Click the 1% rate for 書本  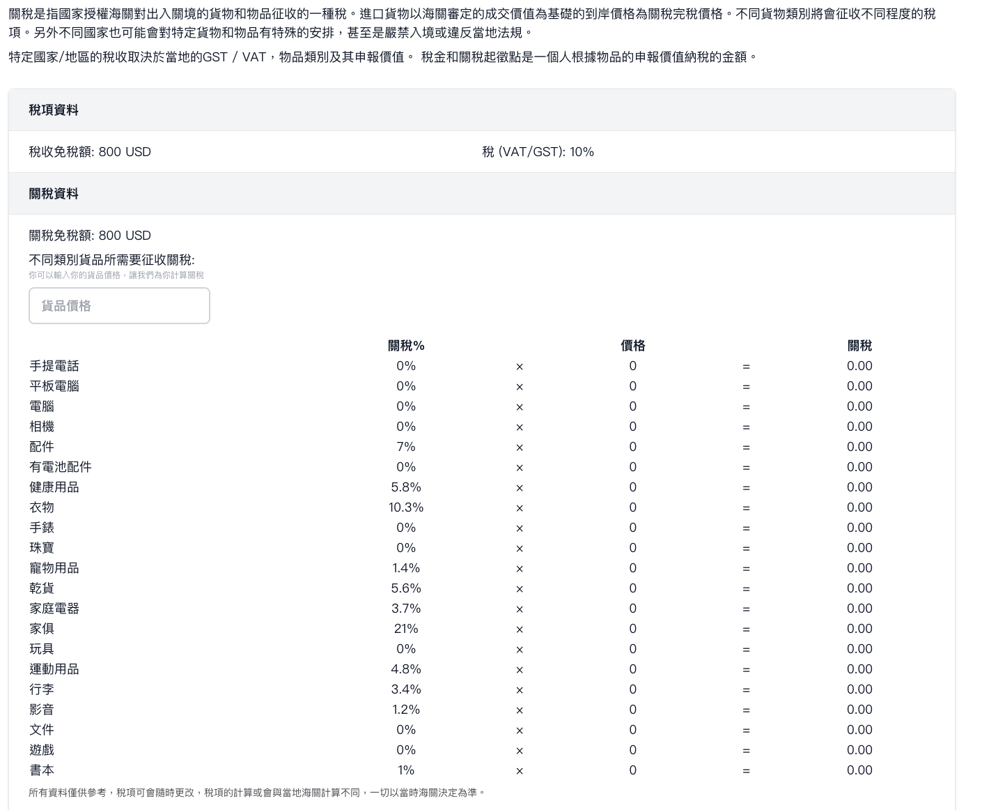coord(406,770)
